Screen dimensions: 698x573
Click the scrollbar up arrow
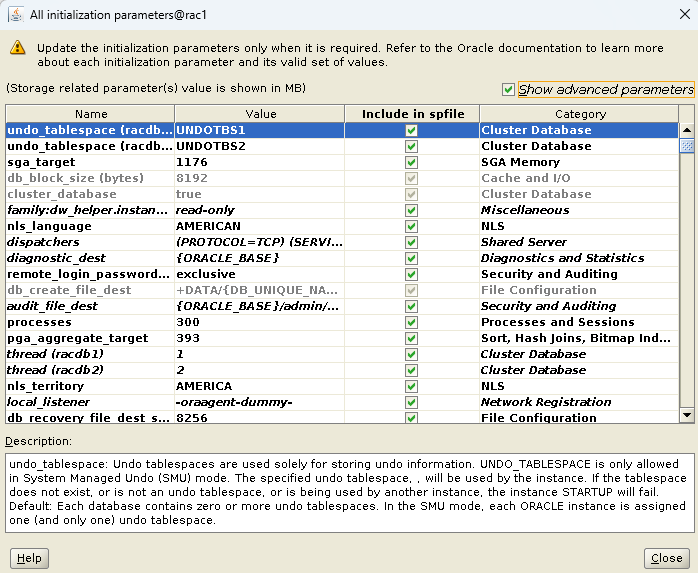(x=687, y=130)
